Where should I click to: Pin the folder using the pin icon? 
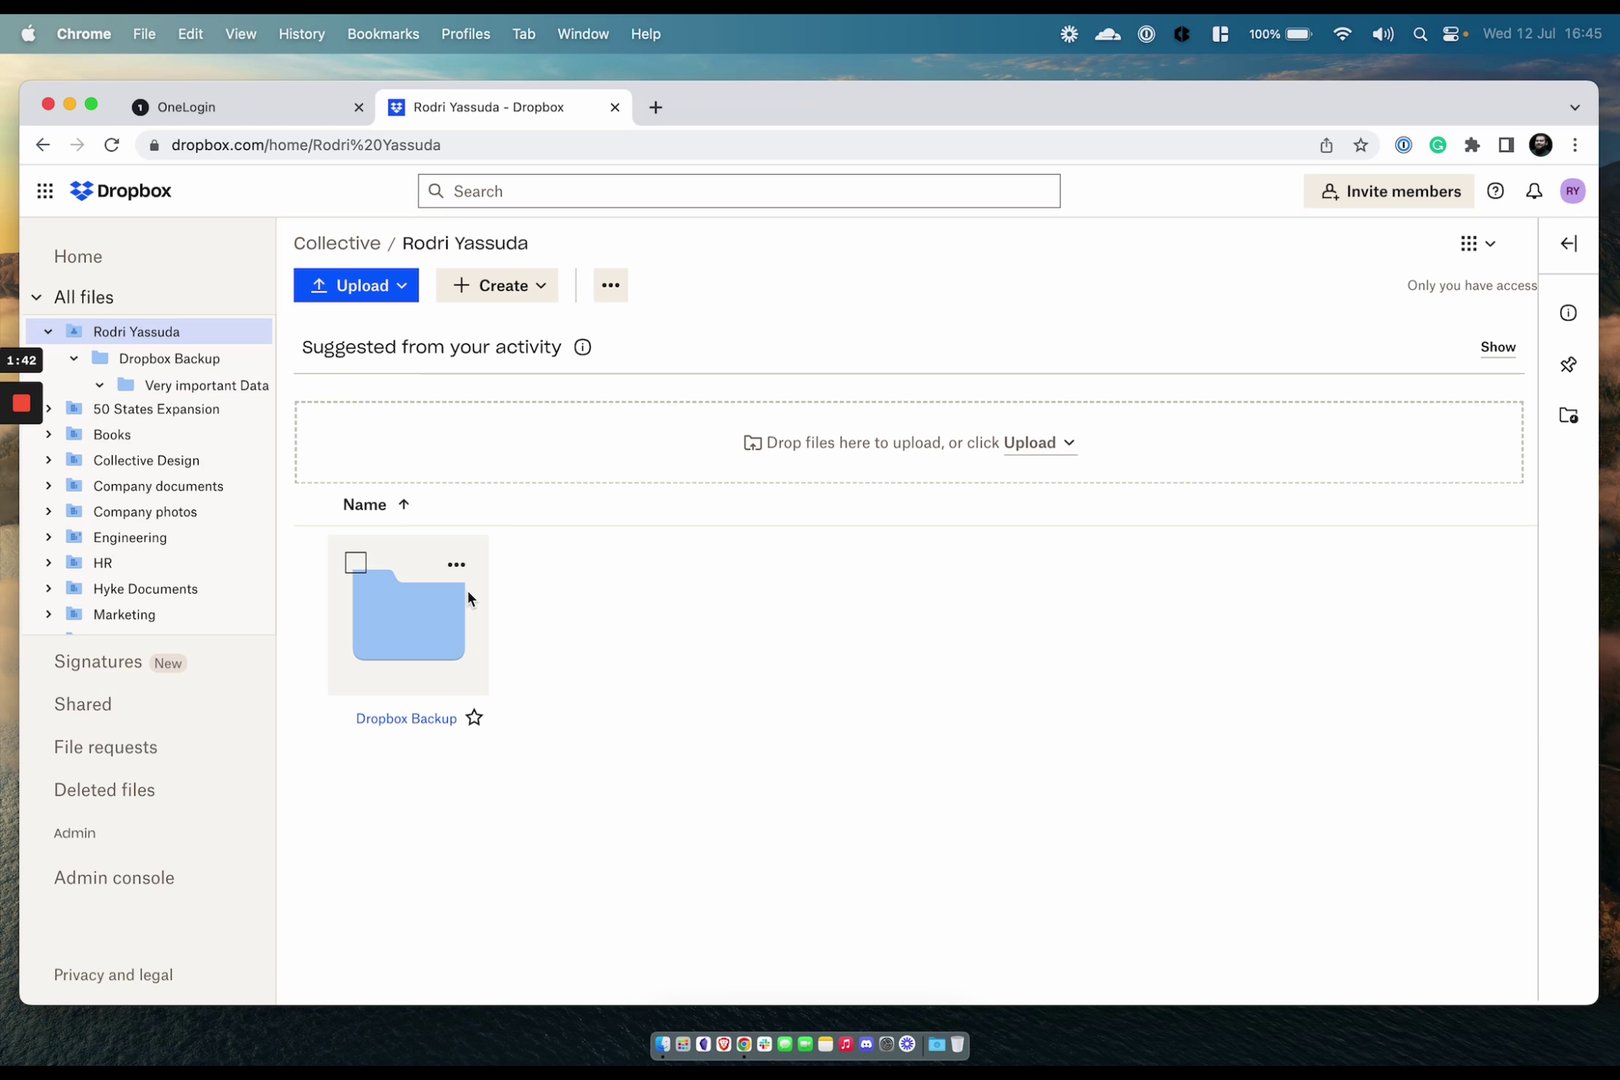coord(1568,364)
